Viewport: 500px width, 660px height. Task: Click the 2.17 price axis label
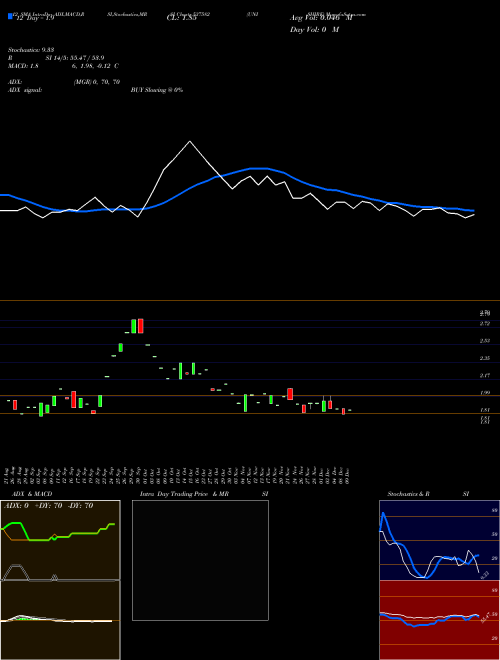coord(484,375)
